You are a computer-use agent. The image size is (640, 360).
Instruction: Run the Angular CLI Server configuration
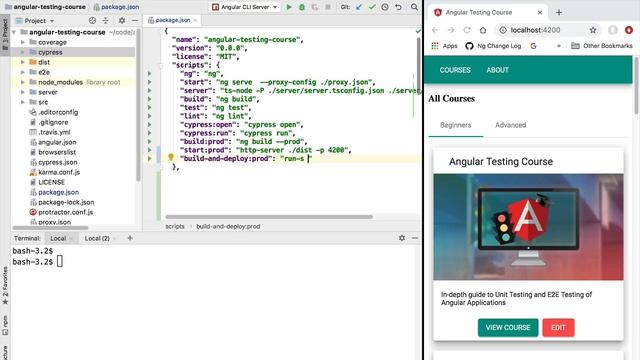[x=289, y=7]
